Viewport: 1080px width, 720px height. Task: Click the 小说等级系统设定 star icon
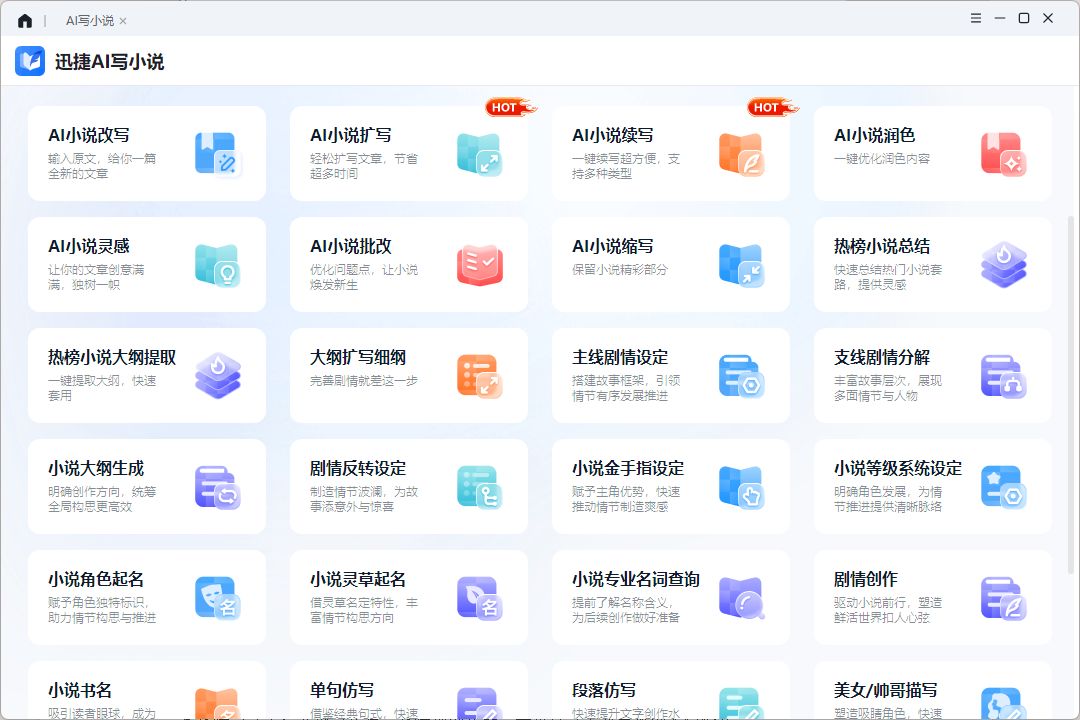1003,486
